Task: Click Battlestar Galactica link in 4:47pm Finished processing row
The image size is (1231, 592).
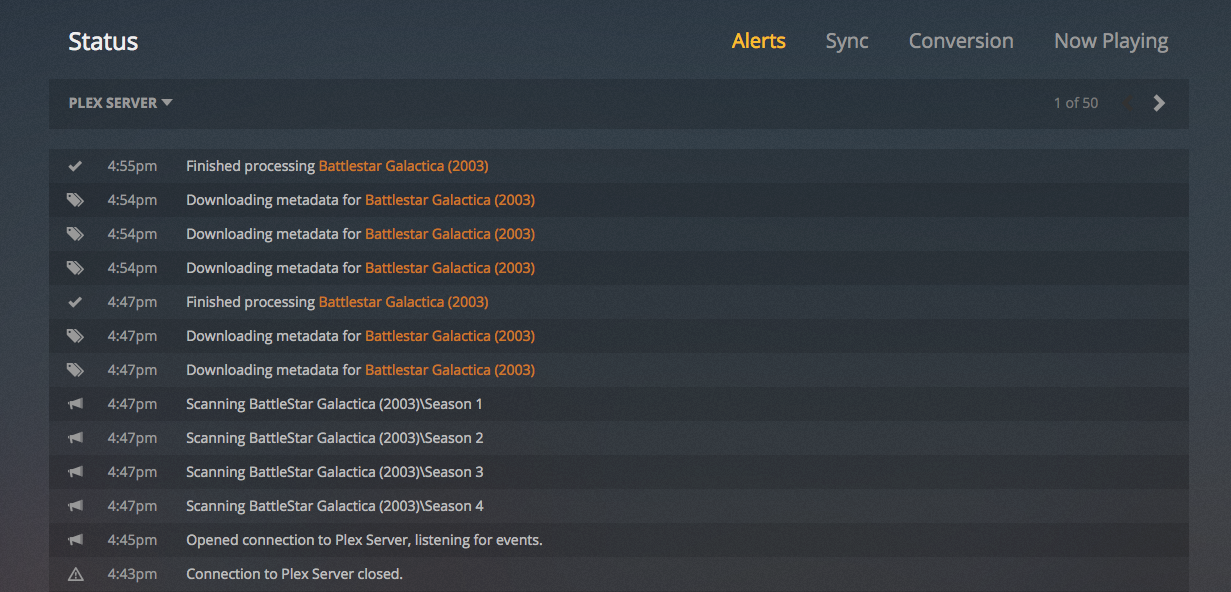Action: point(403,302)
